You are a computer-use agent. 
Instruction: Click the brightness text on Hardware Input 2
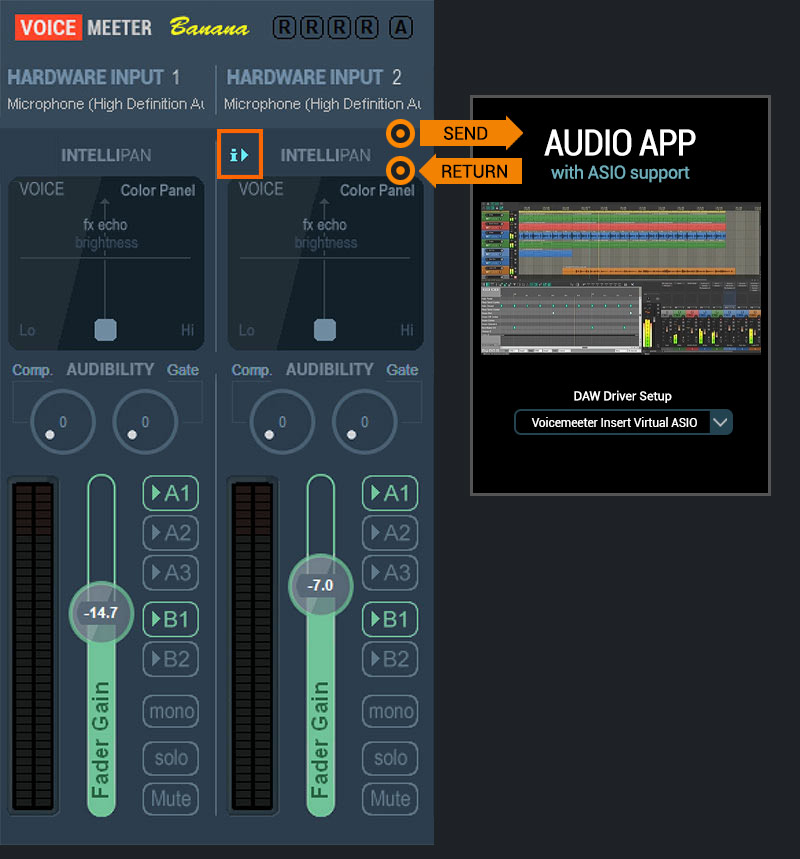(x=325, y=243)
